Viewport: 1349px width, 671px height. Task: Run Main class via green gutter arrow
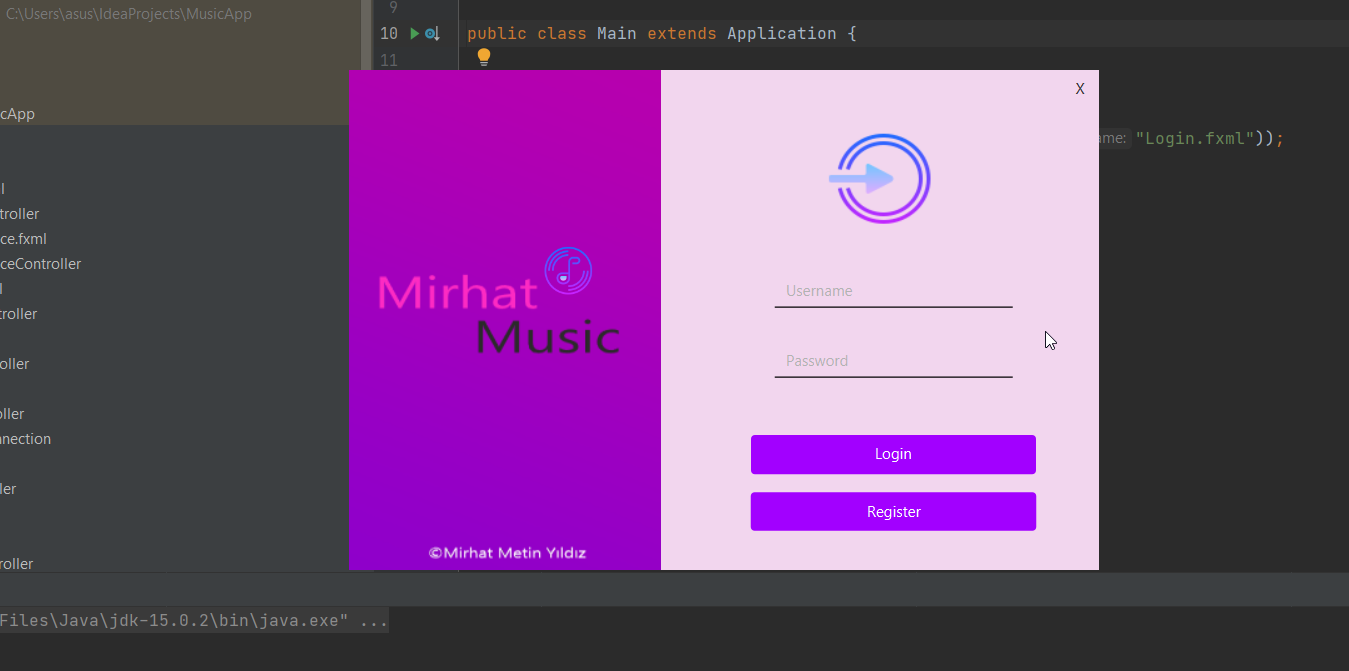click(x=412, y=32)
